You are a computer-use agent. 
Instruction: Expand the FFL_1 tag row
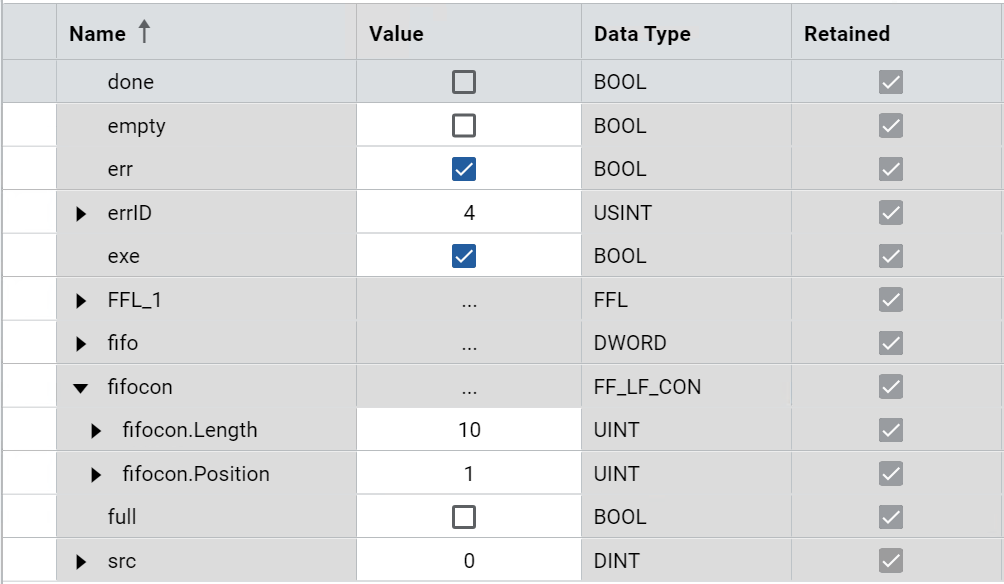tap(81, 300)
